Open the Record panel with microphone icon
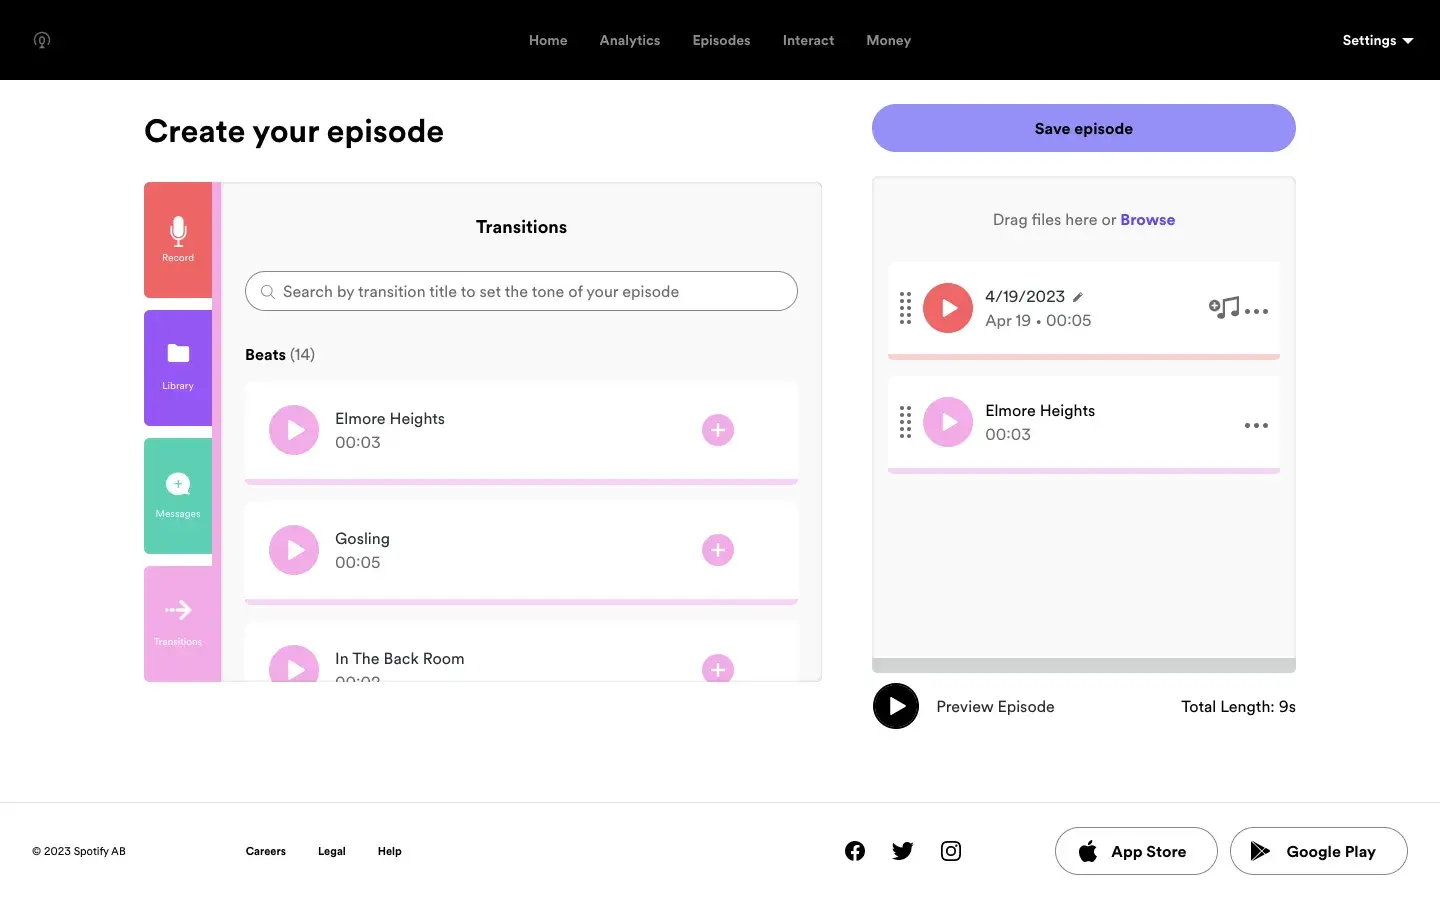The image size is (1440, 900). coord(178,240)
